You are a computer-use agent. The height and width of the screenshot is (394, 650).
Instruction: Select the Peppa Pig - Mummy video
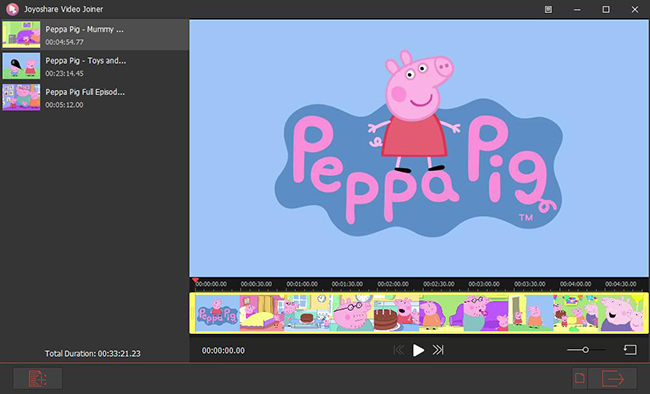click(95, 35)
